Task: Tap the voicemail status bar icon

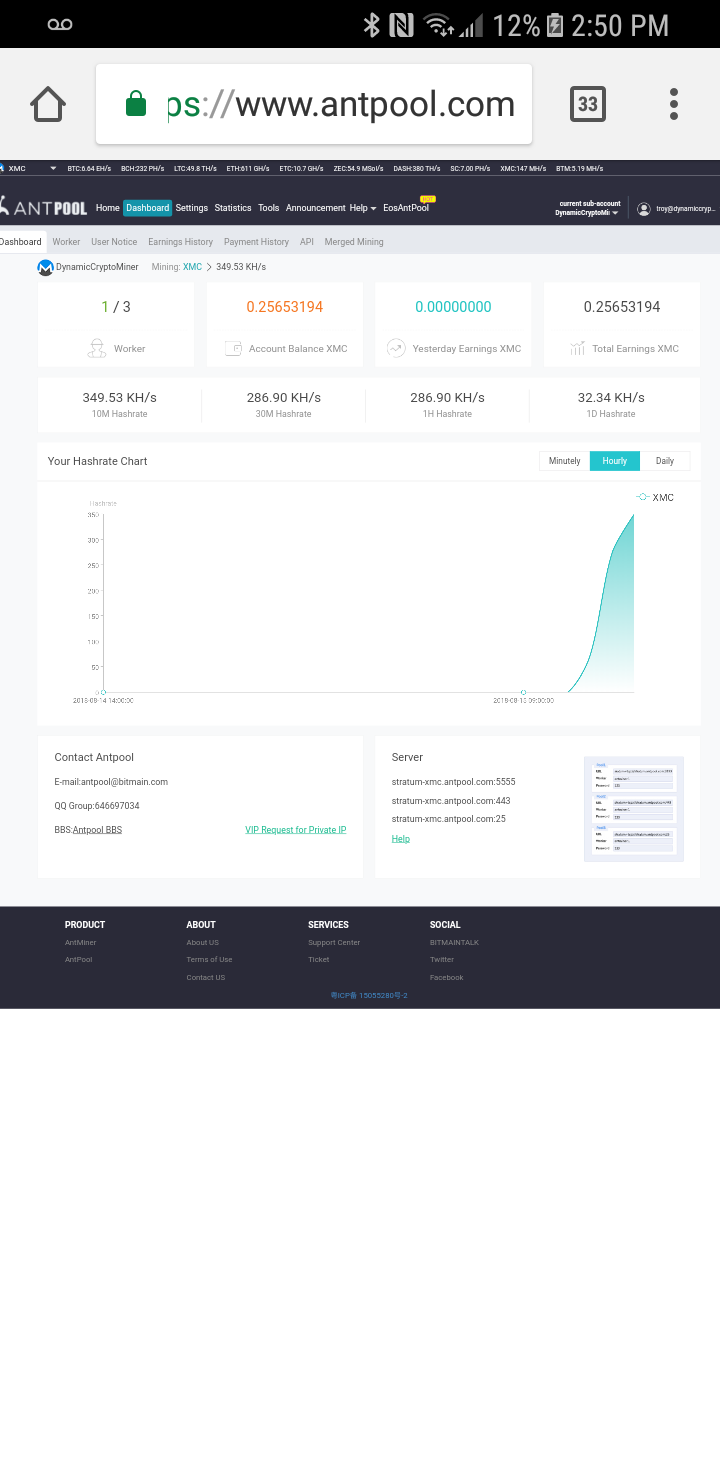Action: 60,25
